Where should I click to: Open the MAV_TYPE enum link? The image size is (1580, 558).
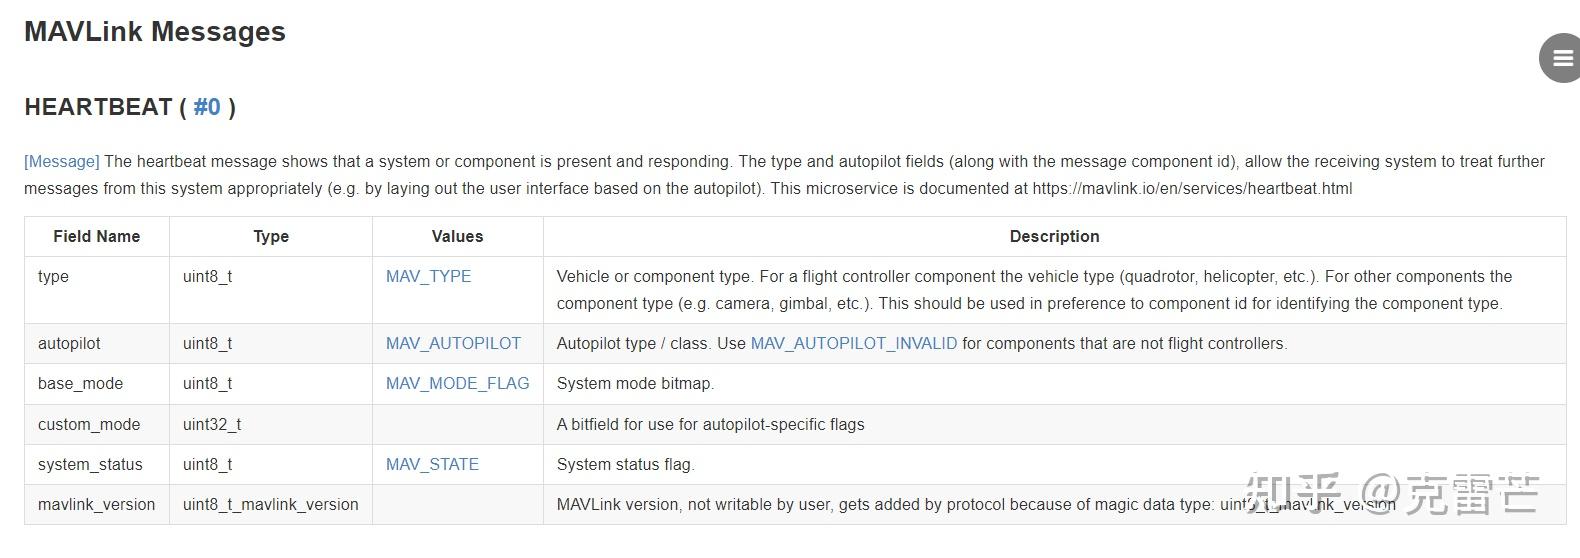tap(428, 276)
